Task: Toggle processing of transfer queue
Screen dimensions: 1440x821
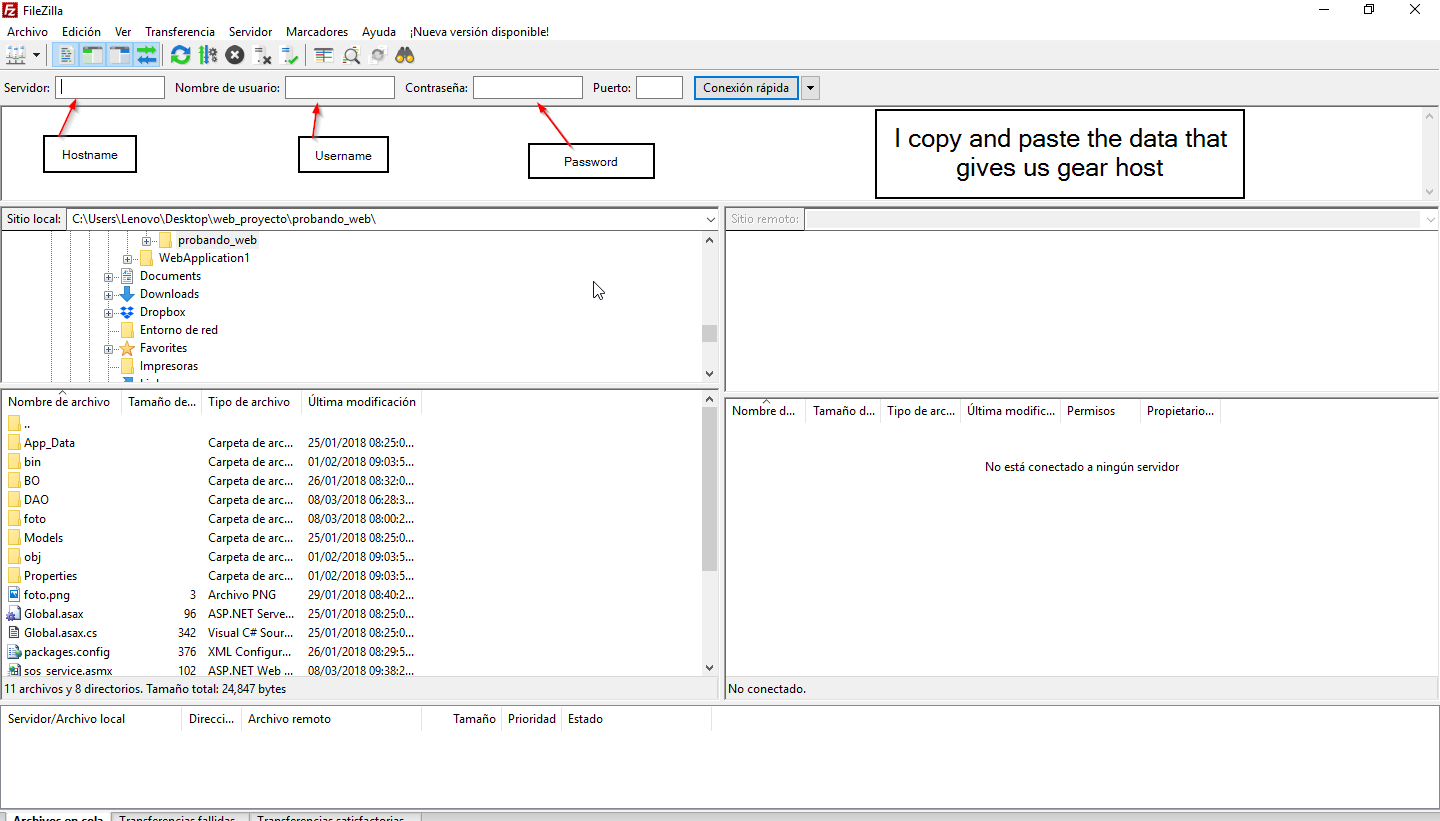Action: click(x=208, y=55)
